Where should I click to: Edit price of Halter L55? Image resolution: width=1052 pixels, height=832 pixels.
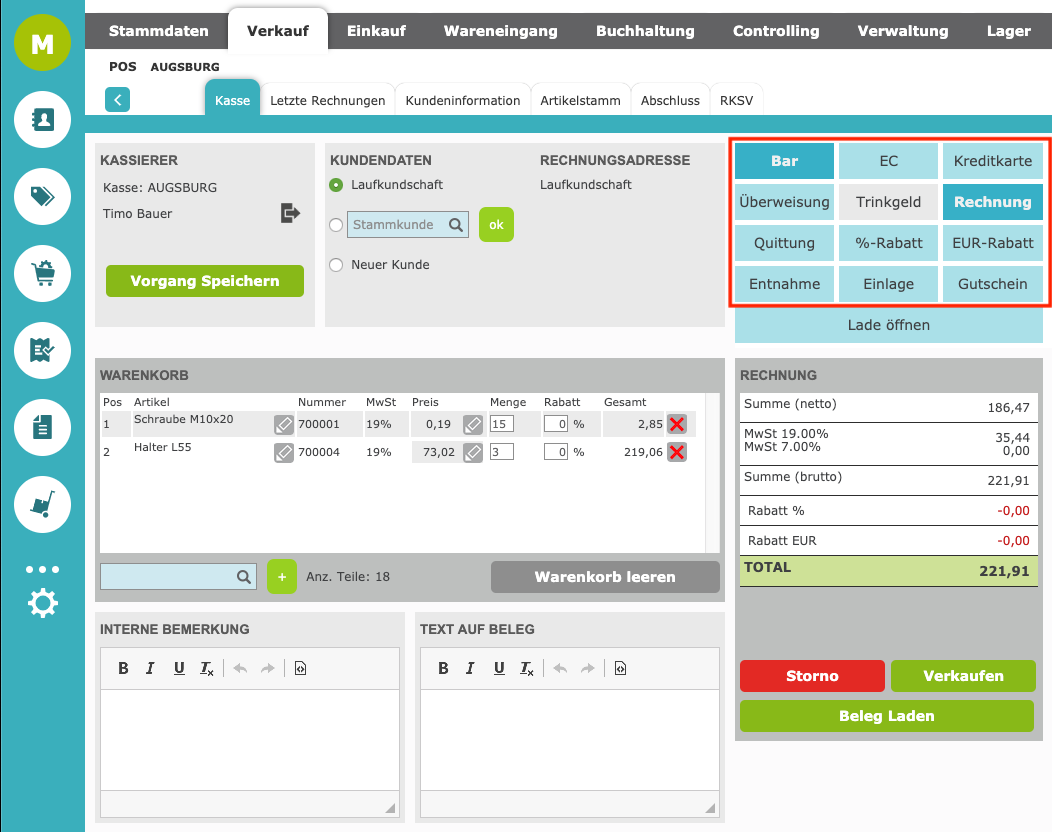[473, 452]
